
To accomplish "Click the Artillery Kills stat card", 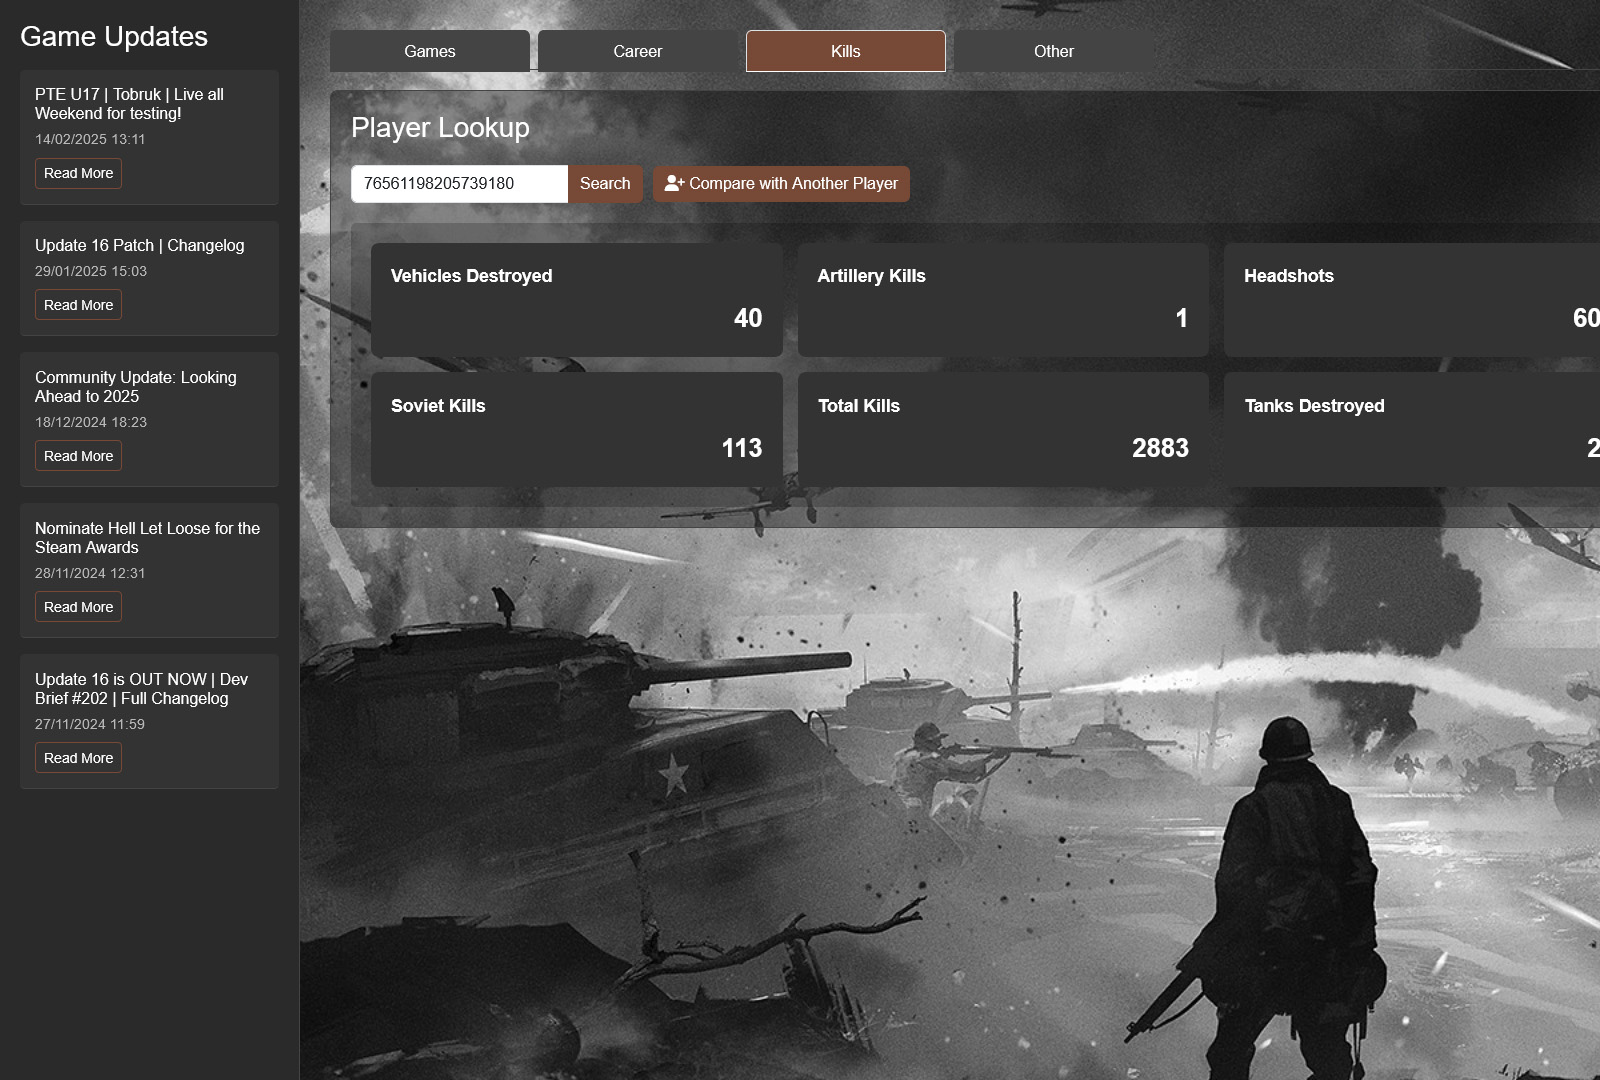I will point(1003,300).
